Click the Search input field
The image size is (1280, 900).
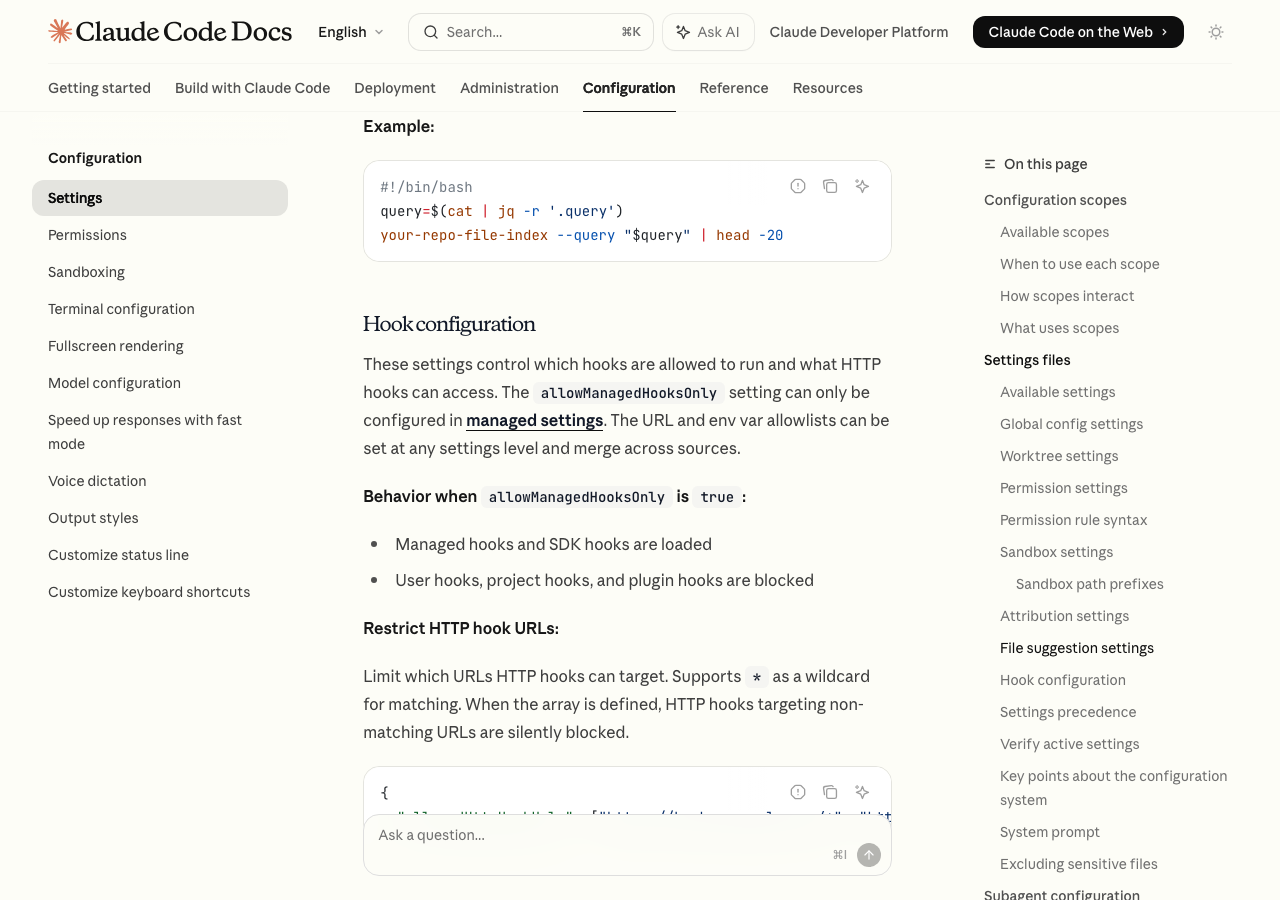coord(530,32)
